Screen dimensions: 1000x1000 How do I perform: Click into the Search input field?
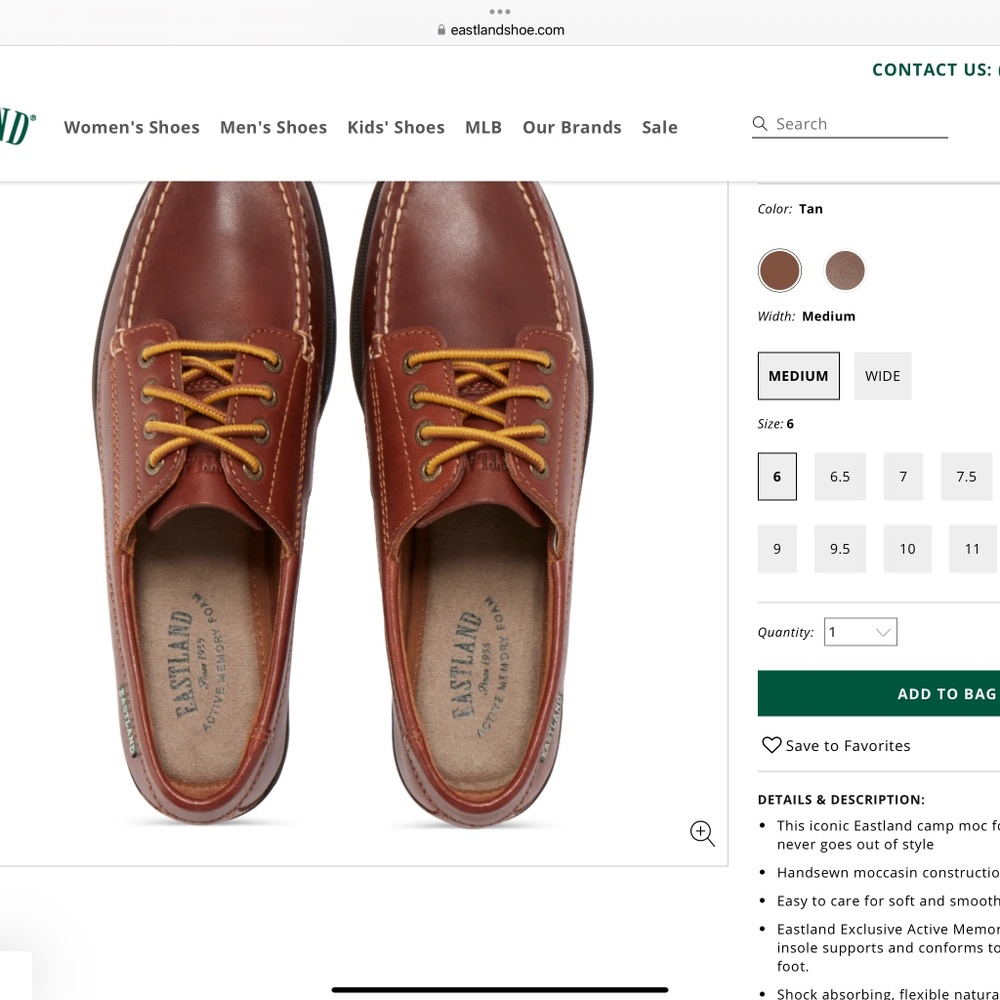click(860, 124)
